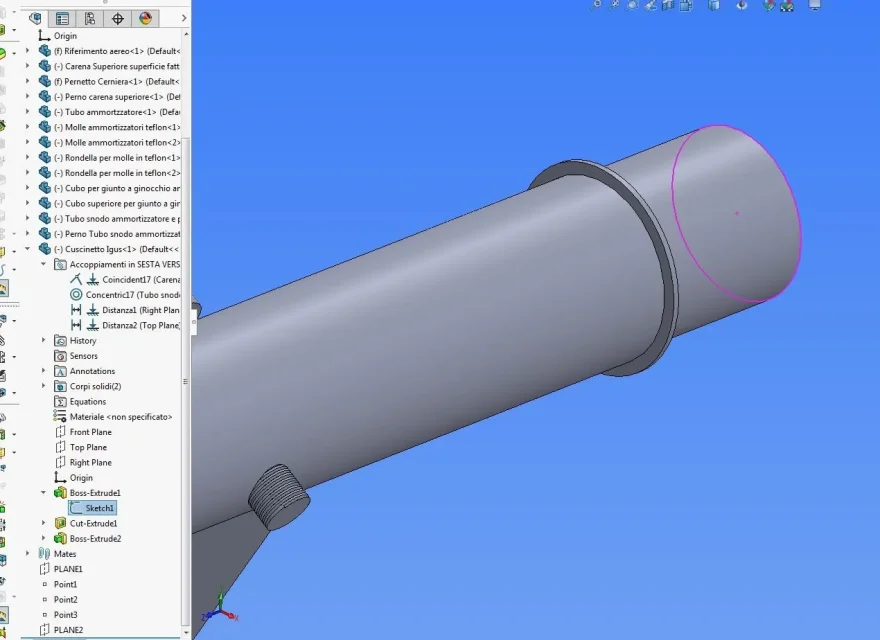Open the FeatureManager design tree tab

[37, 19]
